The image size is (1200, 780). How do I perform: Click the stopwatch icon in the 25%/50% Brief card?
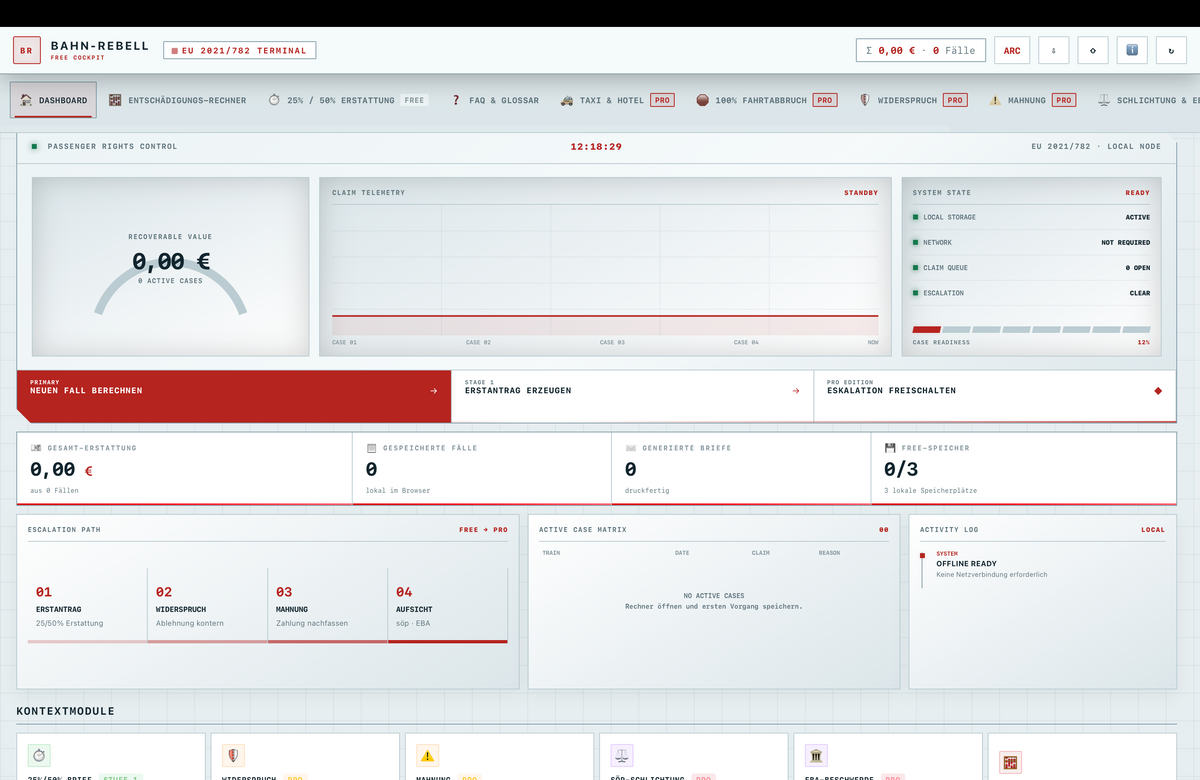tap(39, 756)
